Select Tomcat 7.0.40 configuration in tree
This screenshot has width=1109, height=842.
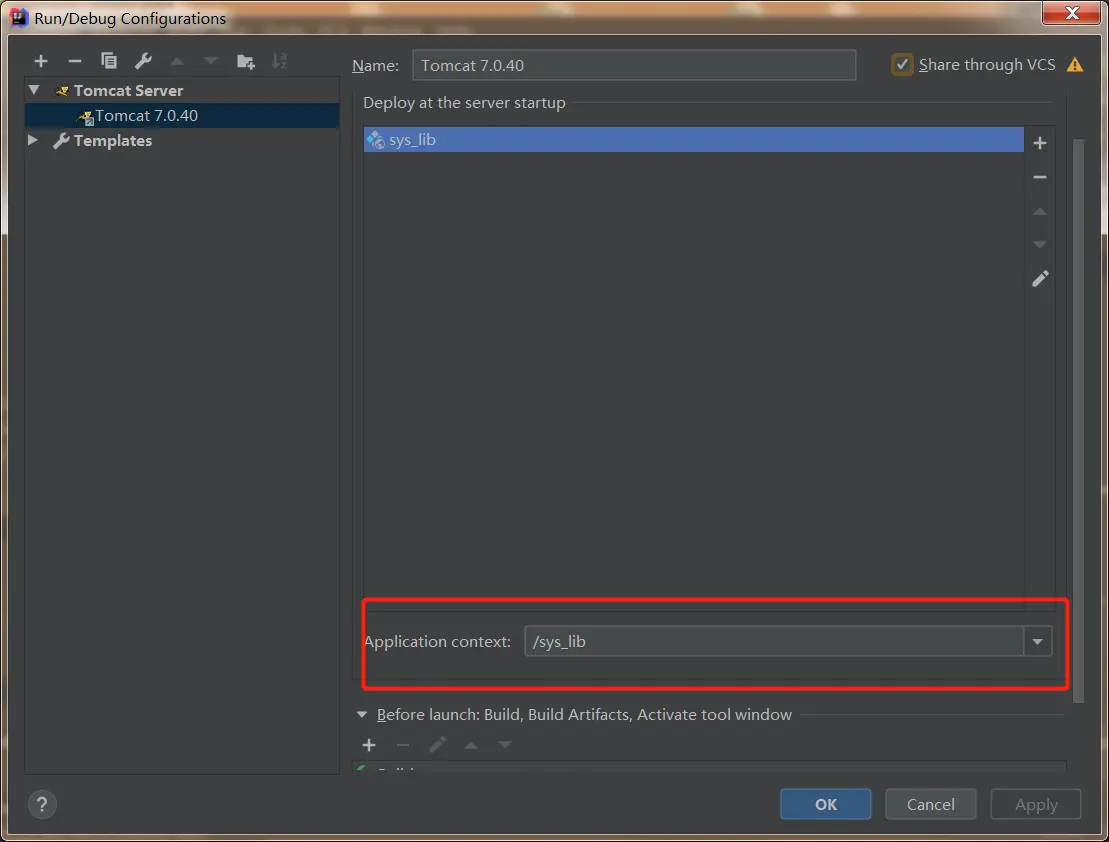(x=182, y=115)
